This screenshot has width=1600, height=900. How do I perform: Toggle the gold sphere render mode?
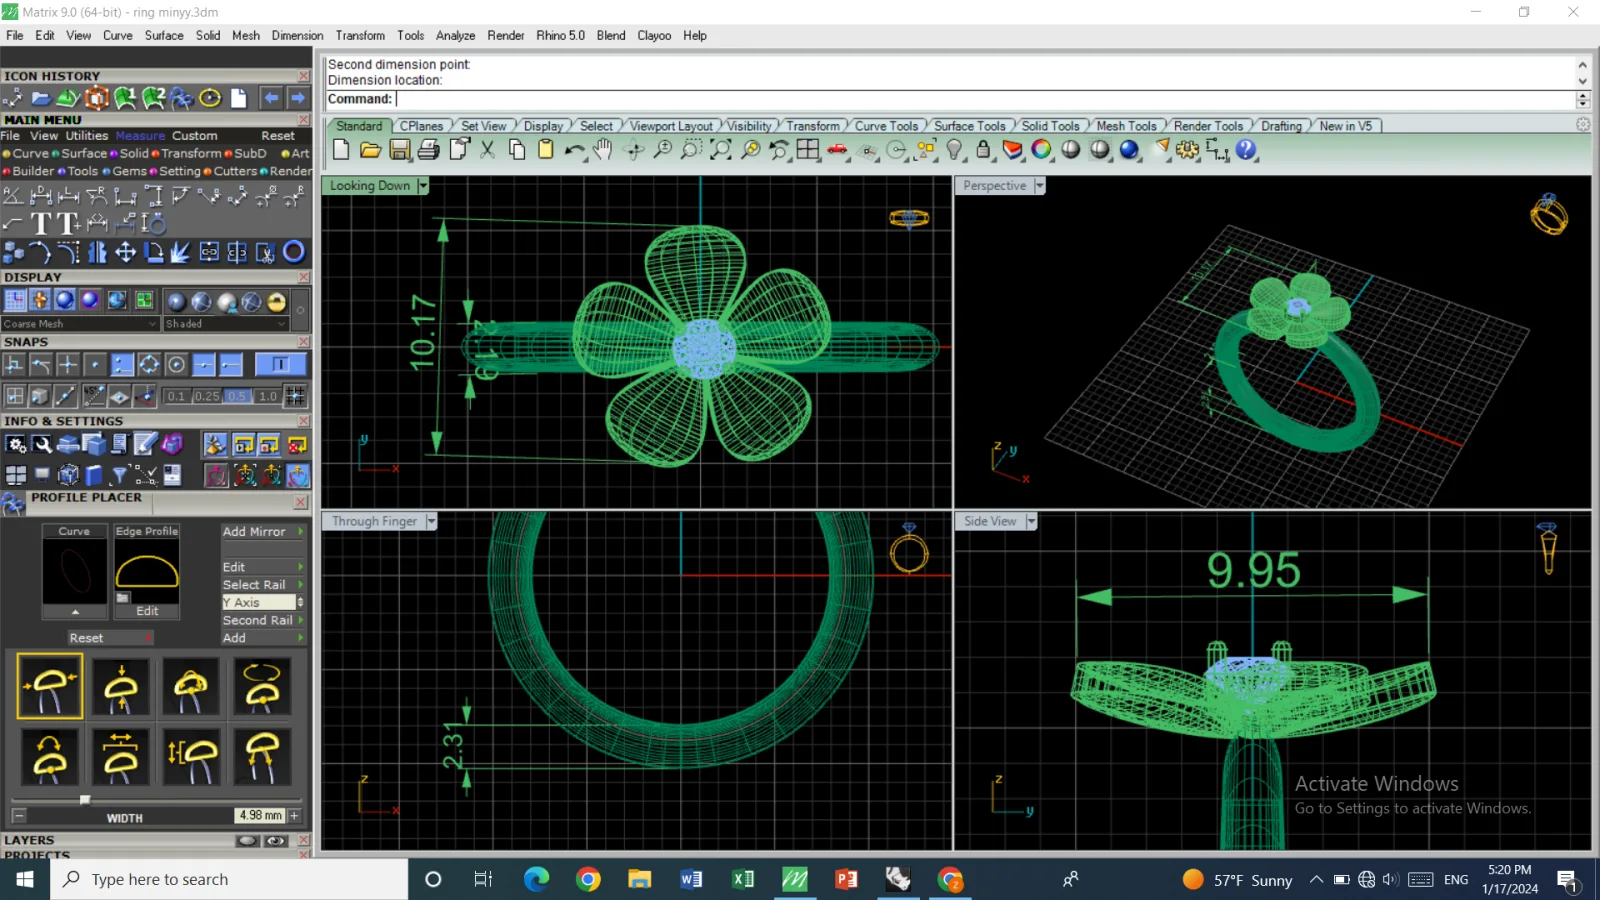pos(276,302)
